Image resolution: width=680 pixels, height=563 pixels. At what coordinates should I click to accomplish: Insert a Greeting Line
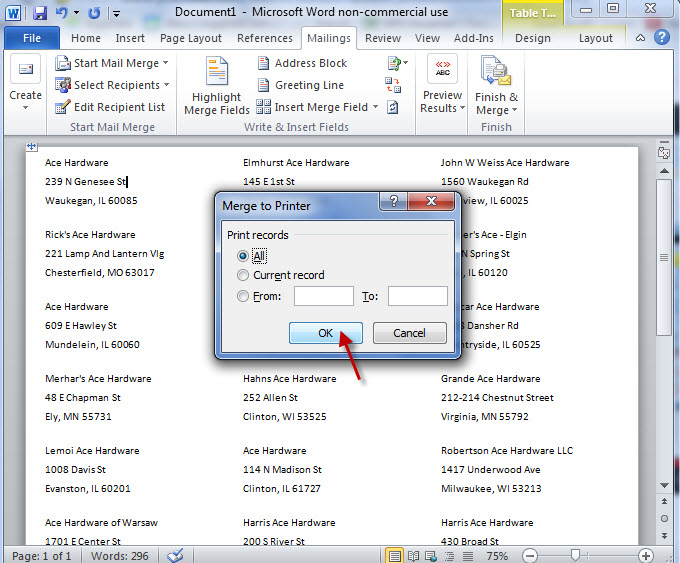301,85
